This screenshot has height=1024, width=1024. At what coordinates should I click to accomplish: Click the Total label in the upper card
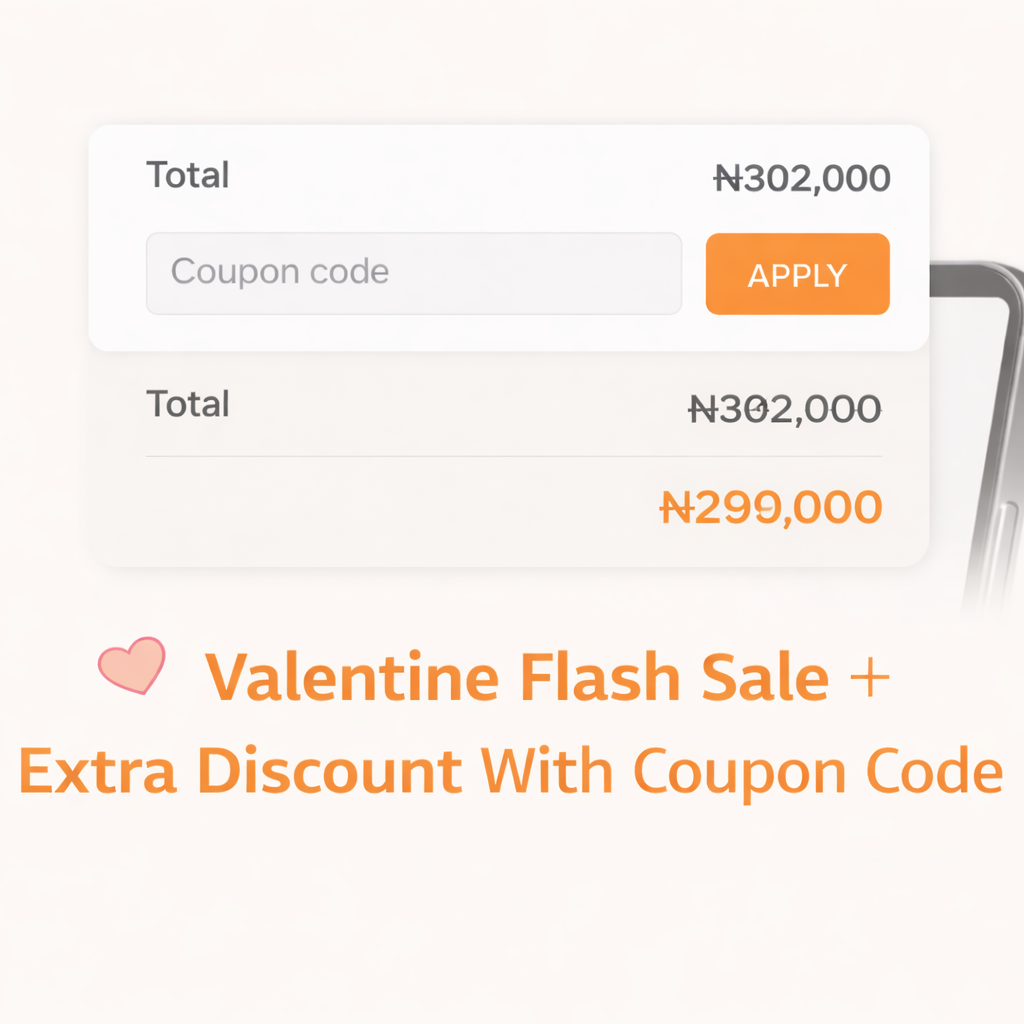click(188, 175)
